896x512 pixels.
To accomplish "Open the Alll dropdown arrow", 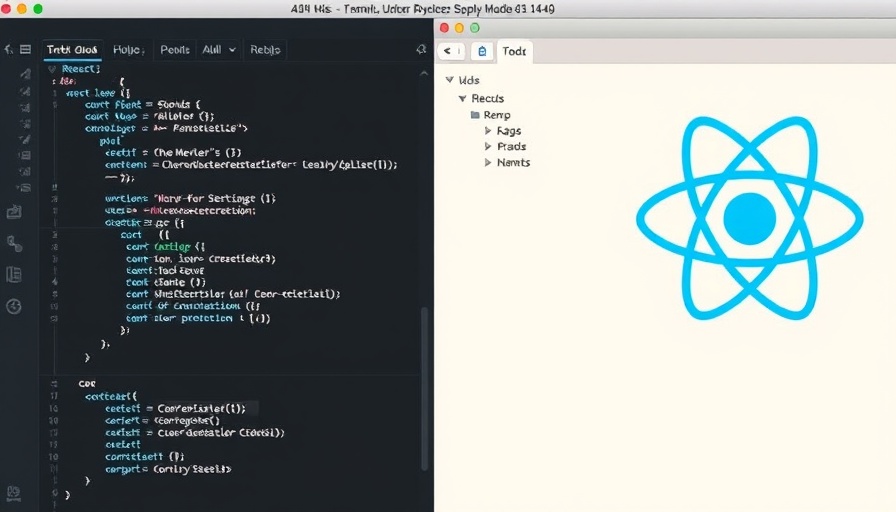I will click(232, 50).
